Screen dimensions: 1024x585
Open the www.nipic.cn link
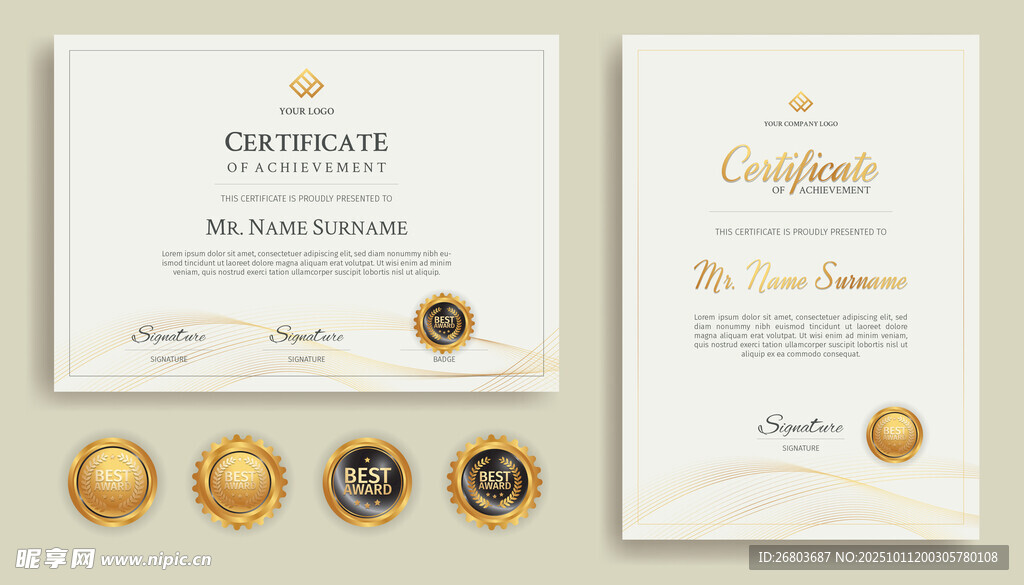pos(156,560)
